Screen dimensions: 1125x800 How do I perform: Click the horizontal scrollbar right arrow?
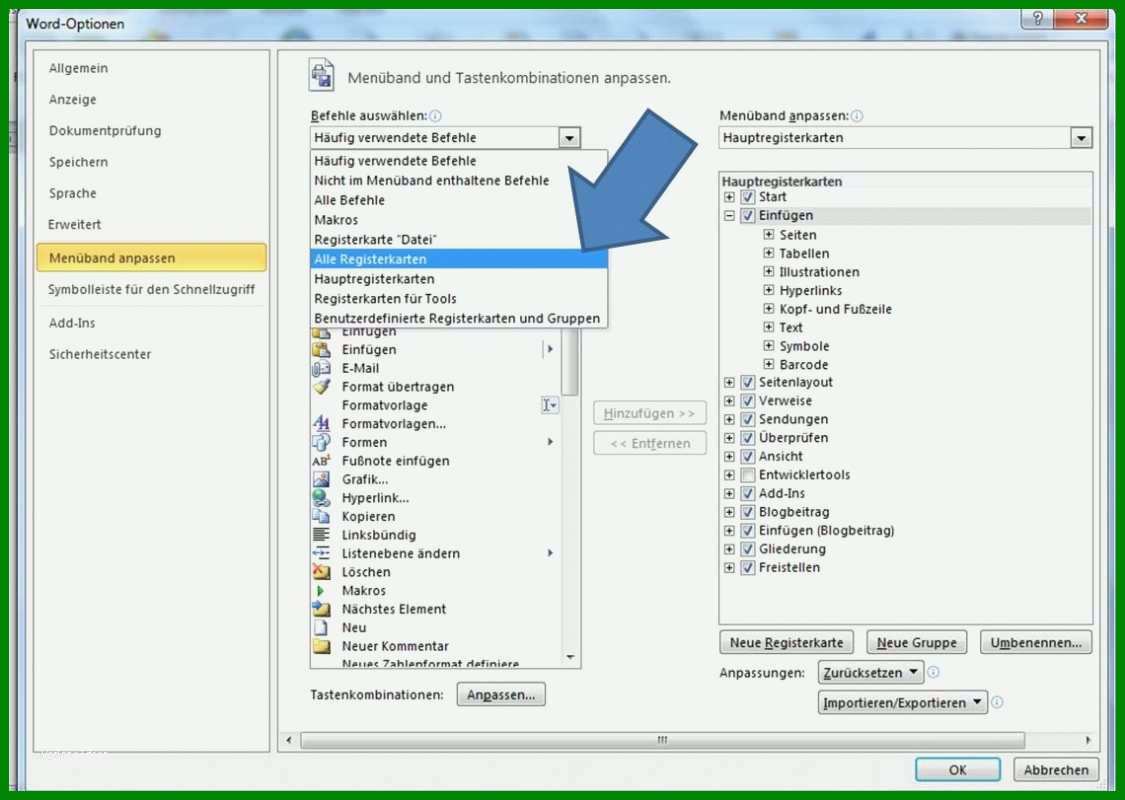(1088, 740)
